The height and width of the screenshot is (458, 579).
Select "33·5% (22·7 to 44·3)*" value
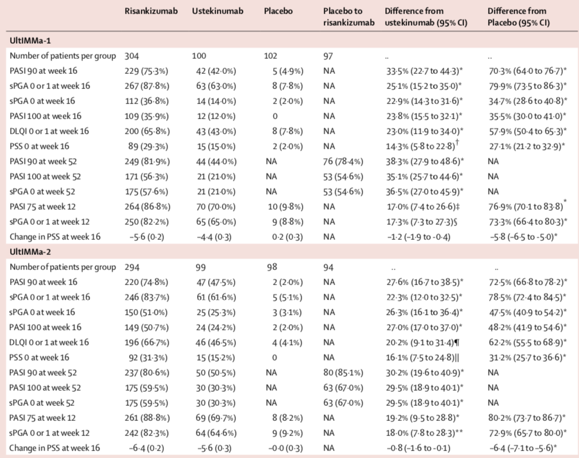(424, 71)
